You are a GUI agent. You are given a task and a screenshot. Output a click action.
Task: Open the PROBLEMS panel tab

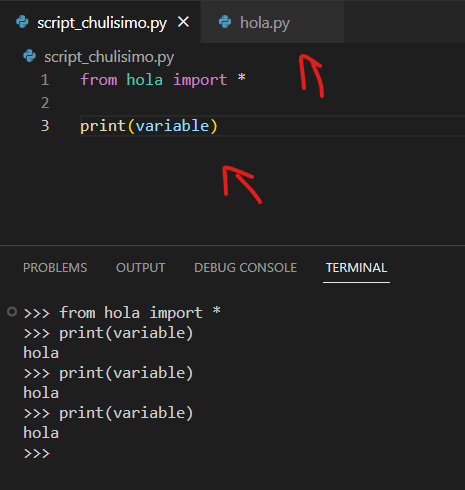55,268
